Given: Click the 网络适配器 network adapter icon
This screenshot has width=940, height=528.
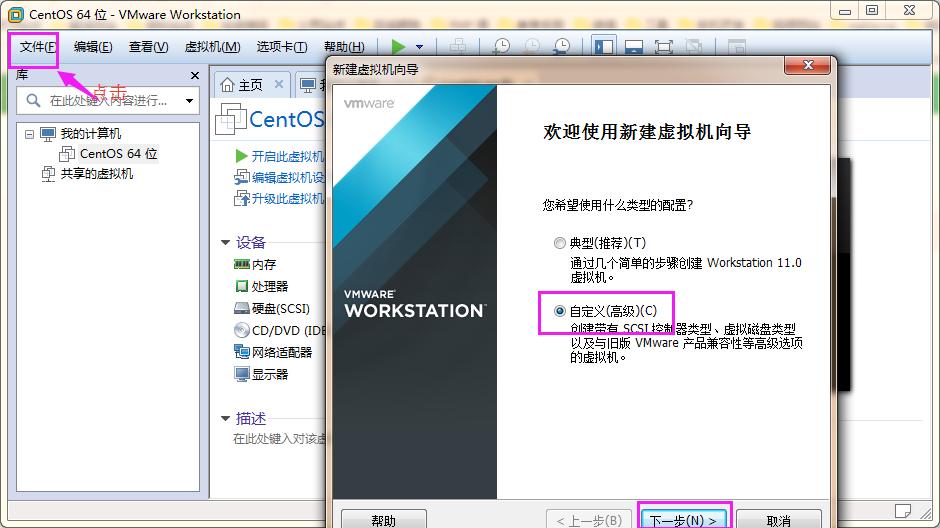Looking at the screenshot, I should [x=242, y=352].
